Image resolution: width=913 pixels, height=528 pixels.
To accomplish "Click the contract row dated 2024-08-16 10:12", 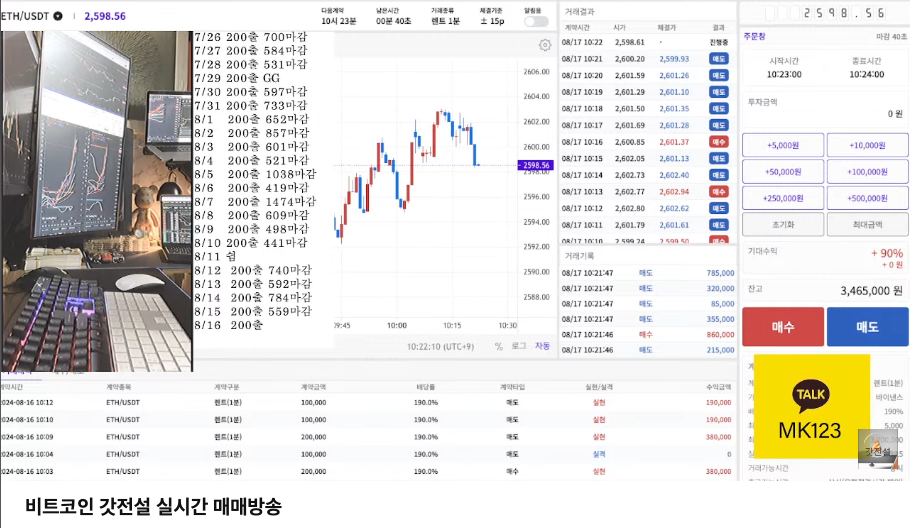I will pyautogui.click(x=367, y=402).
